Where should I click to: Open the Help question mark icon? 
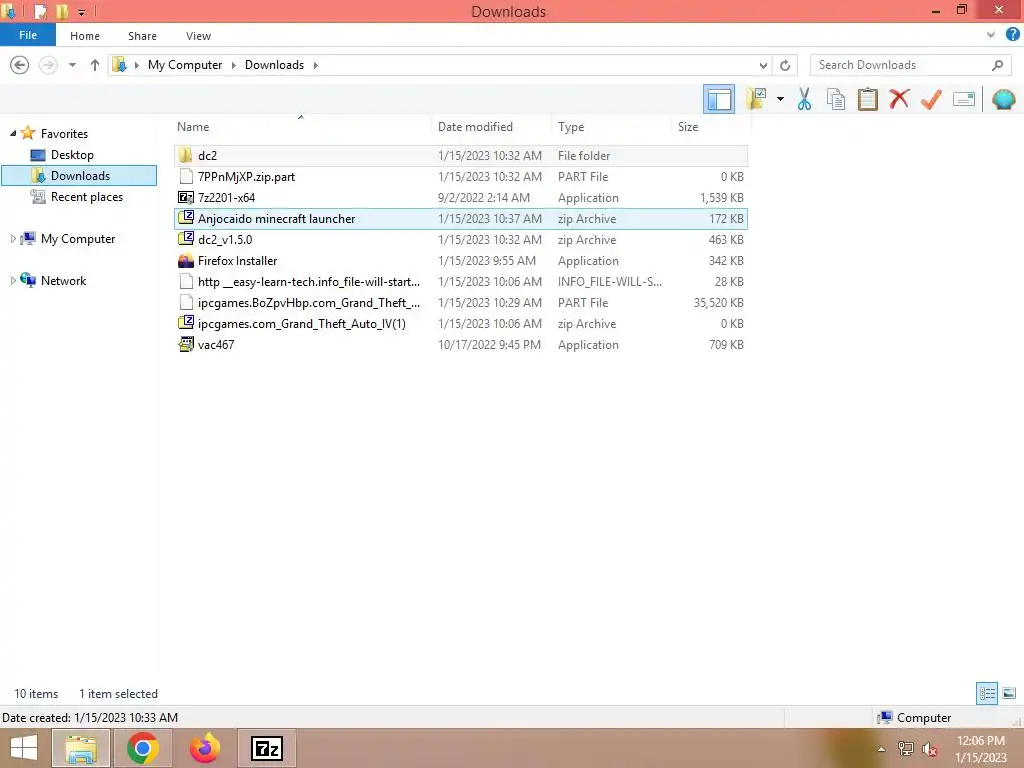click(1012, 35)
